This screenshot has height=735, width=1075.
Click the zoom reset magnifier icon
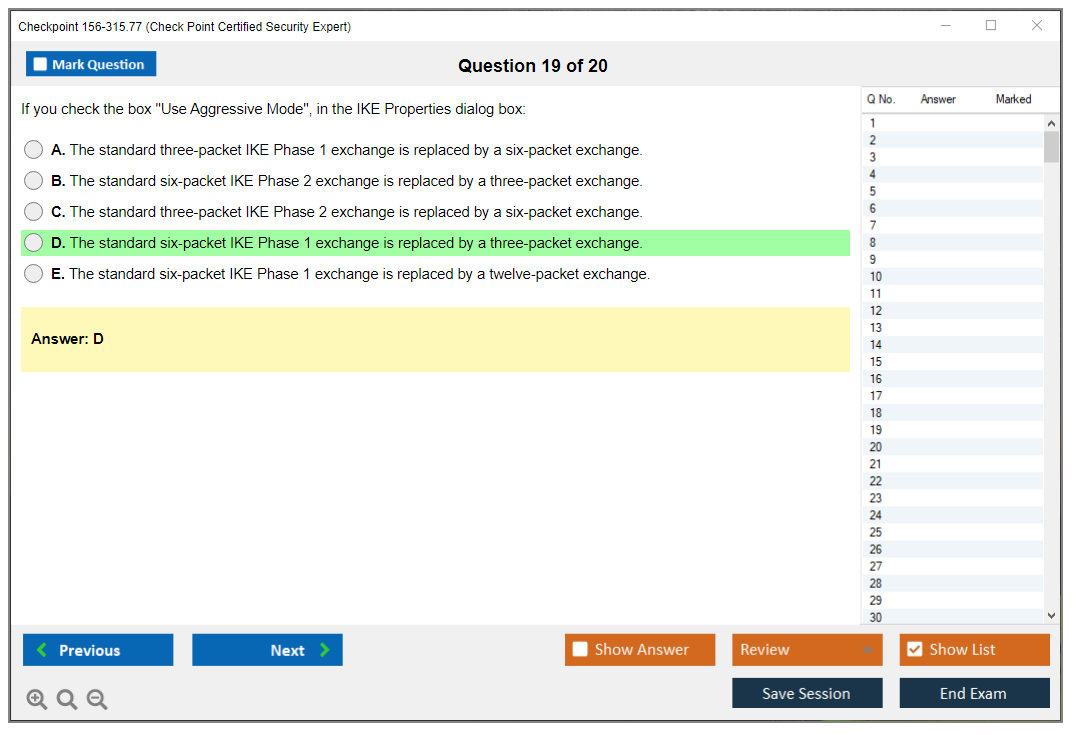67,700
